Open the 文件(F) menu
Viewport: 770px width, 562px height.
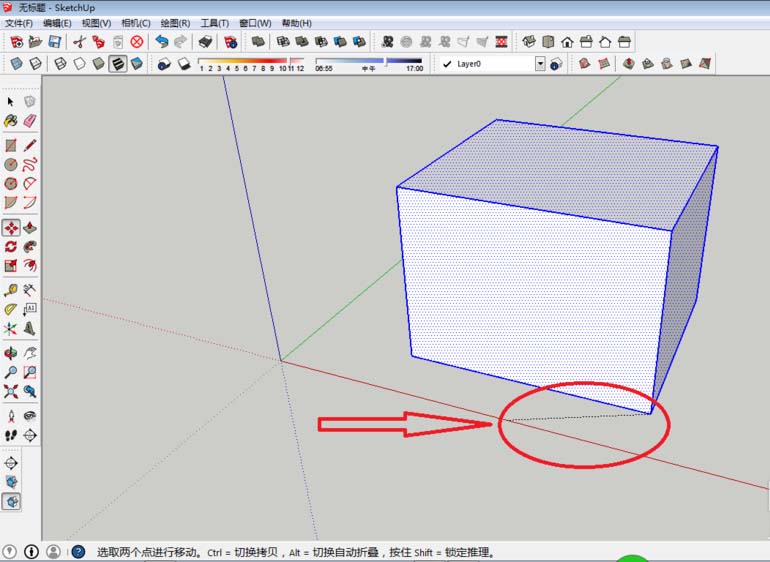point(19,23)
